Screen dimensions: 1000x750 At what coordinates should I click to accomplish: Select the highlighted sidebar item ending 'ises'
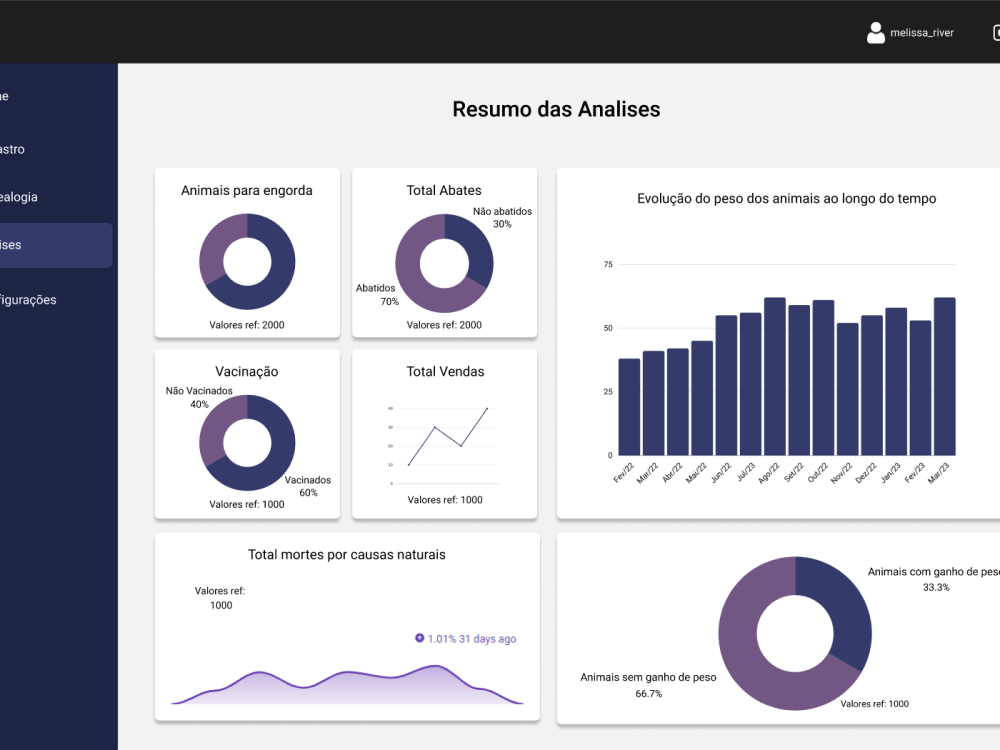56,245
